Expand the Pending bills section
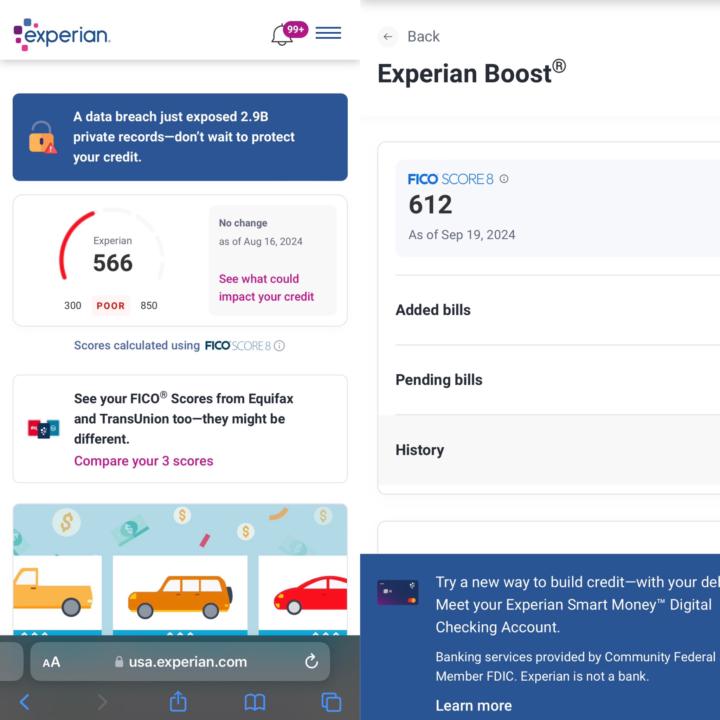 point(439,380)
